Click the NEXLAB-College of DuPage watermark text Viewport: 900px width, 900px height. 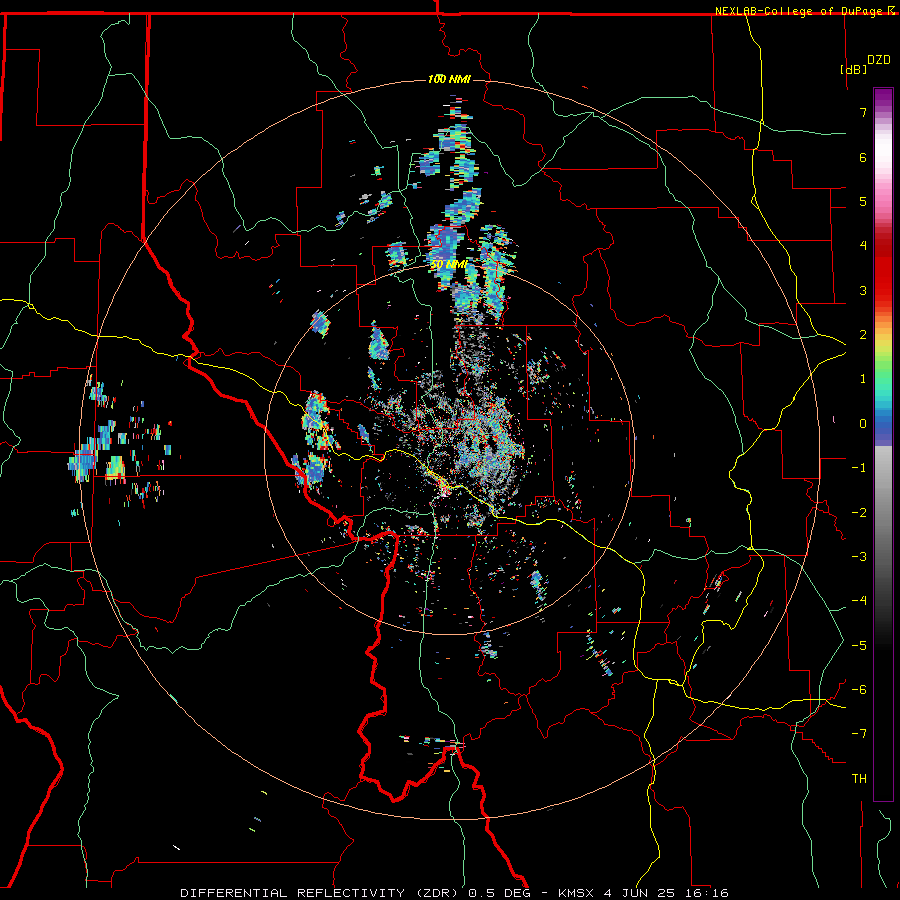tap(798, 11)
